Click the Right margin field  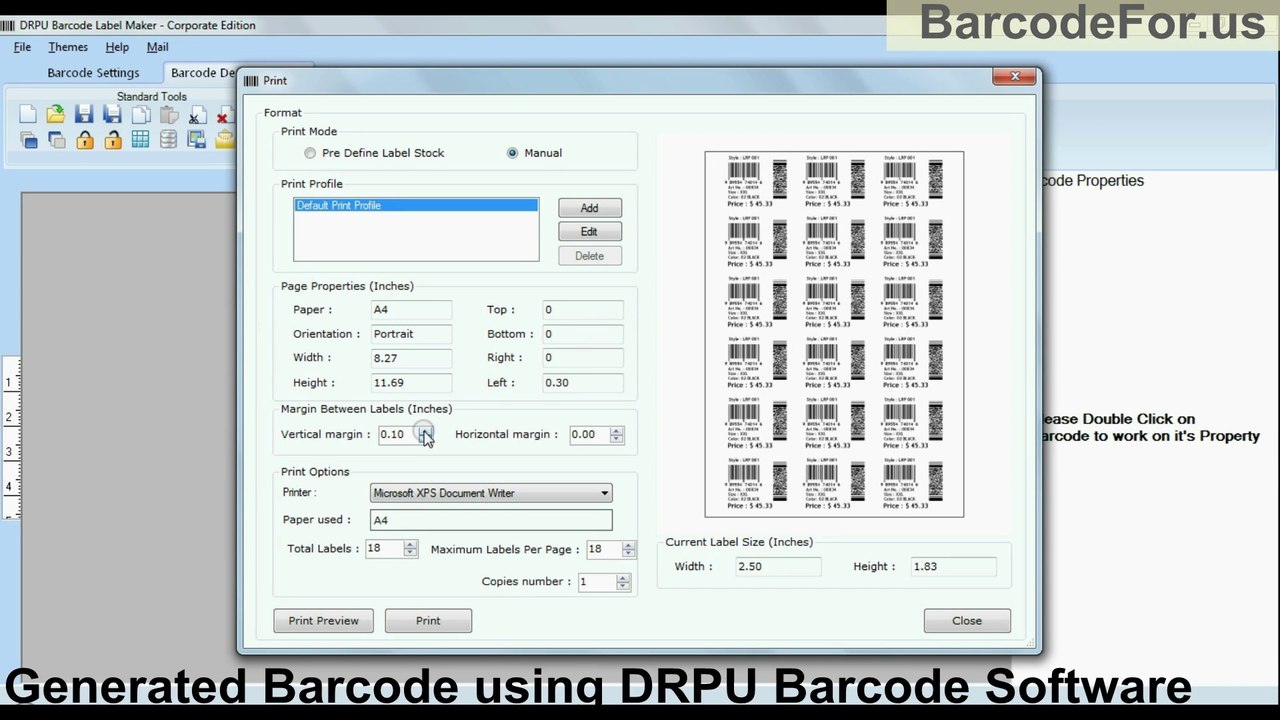point(583,358)
